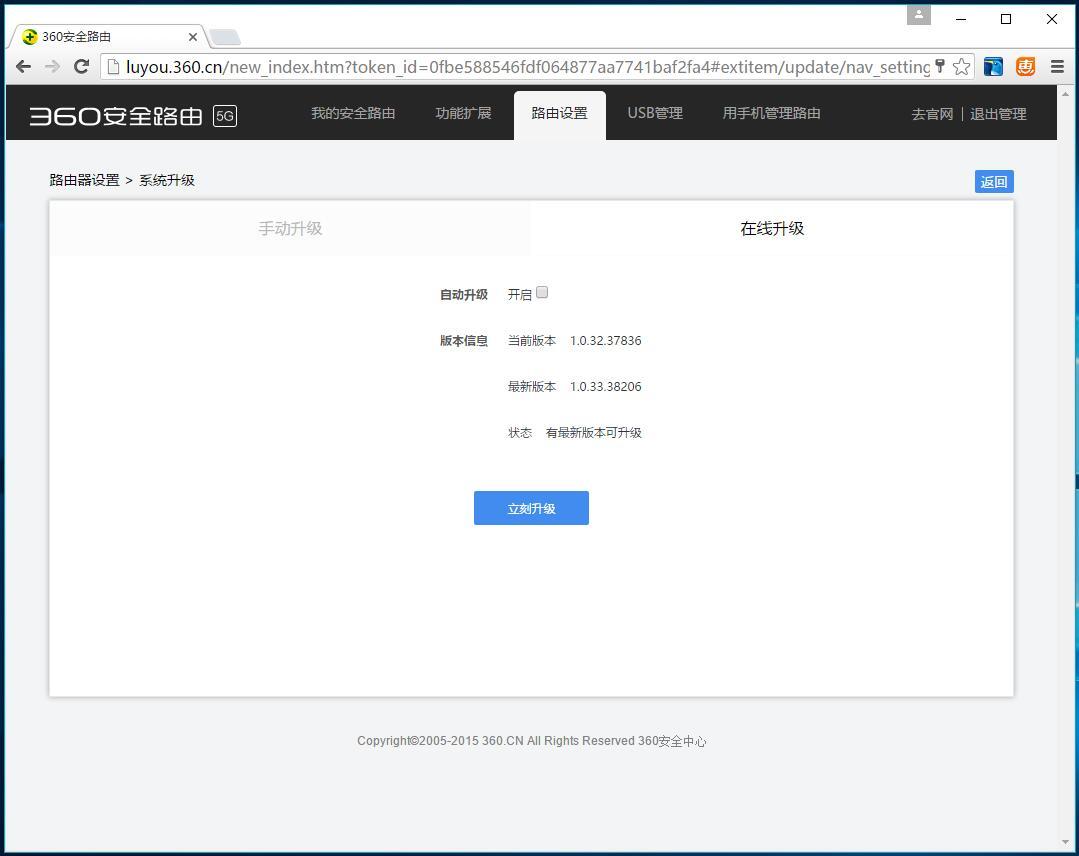The width and height of the screenshot is (1079, 856).
Task: Click the user profile icon above the window controls
Action: (918, 15)
